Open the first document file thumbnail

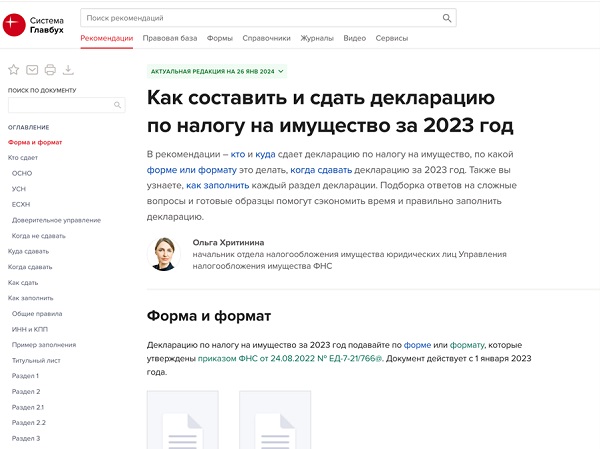[182, 420]
